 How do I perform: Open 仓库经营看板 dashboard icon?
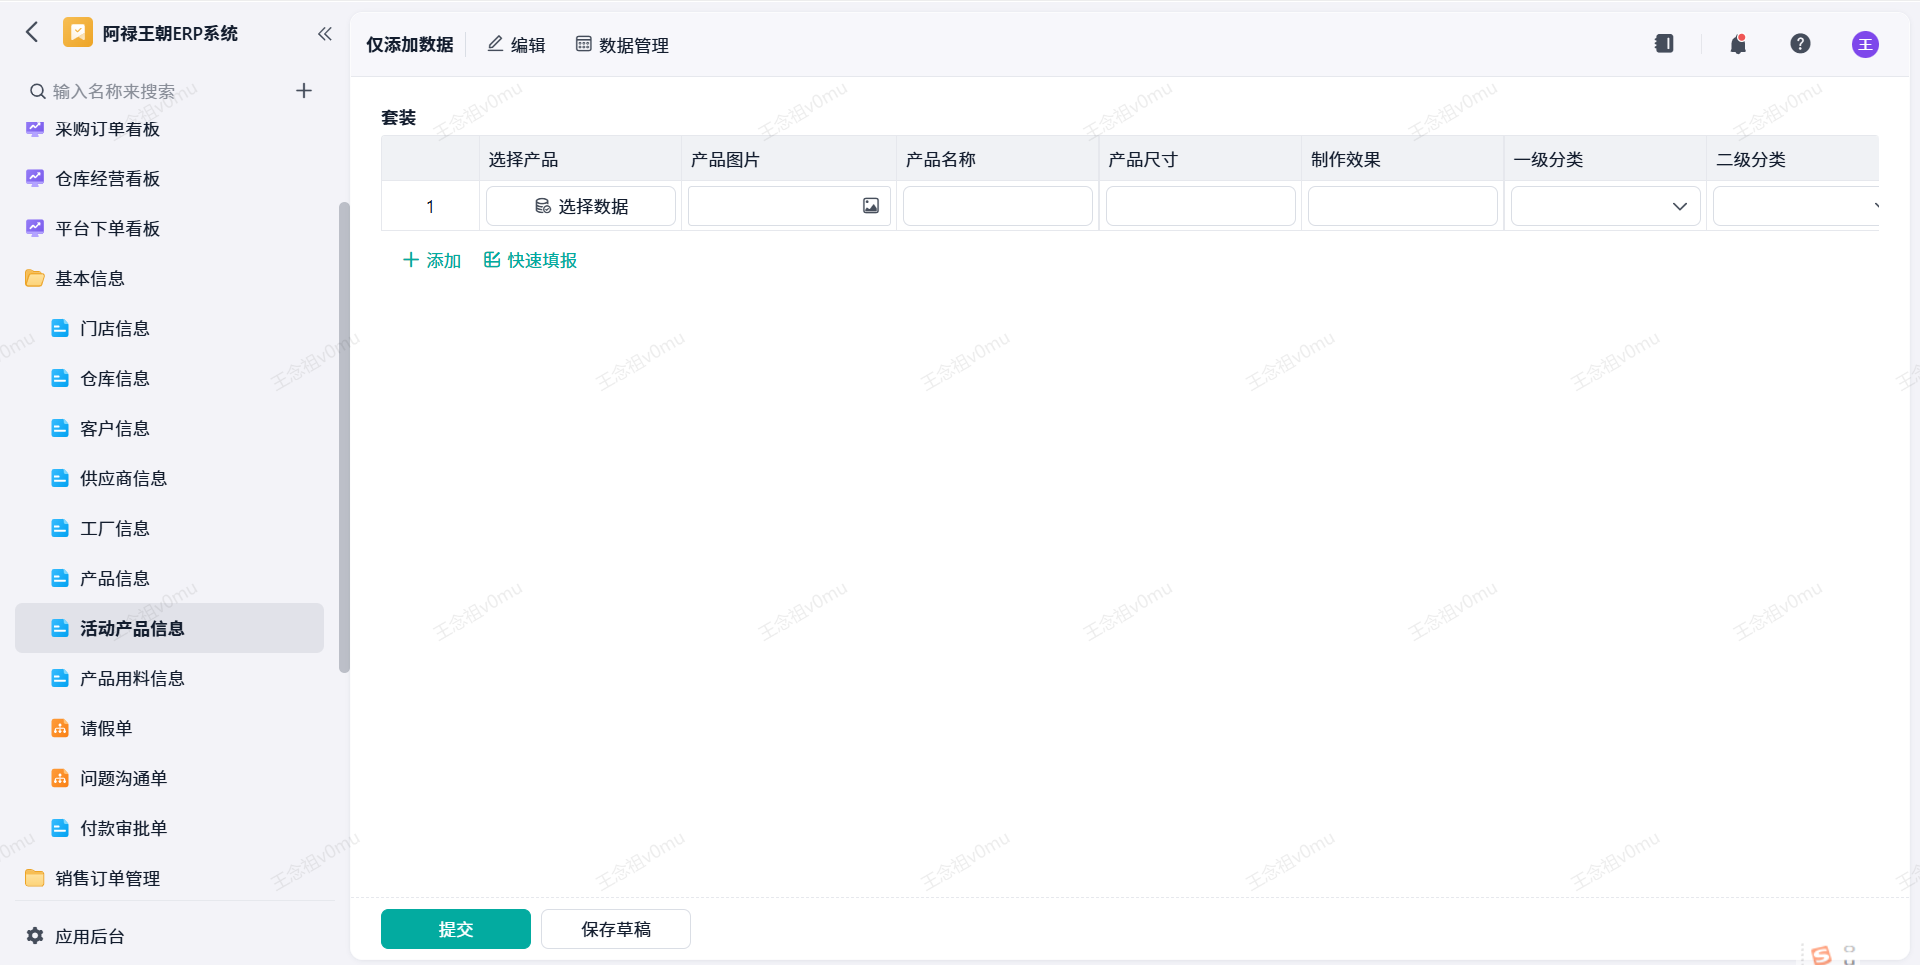[x=35, y=179]
